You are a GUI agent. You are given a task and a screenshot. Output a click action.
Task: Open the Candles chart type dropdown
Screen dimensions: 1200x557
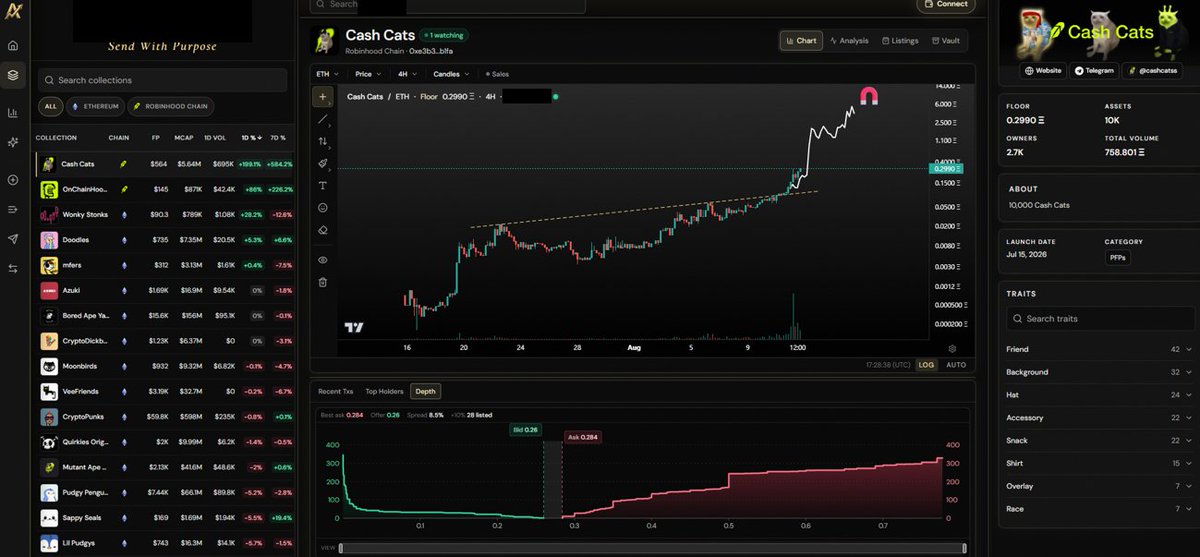(x=450, y=74)
